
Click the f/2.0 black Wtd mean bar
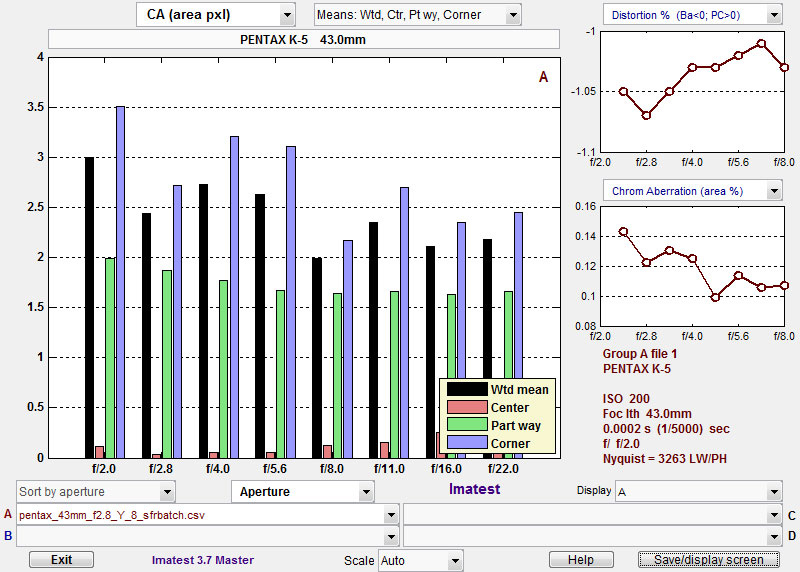click(89, 308)
